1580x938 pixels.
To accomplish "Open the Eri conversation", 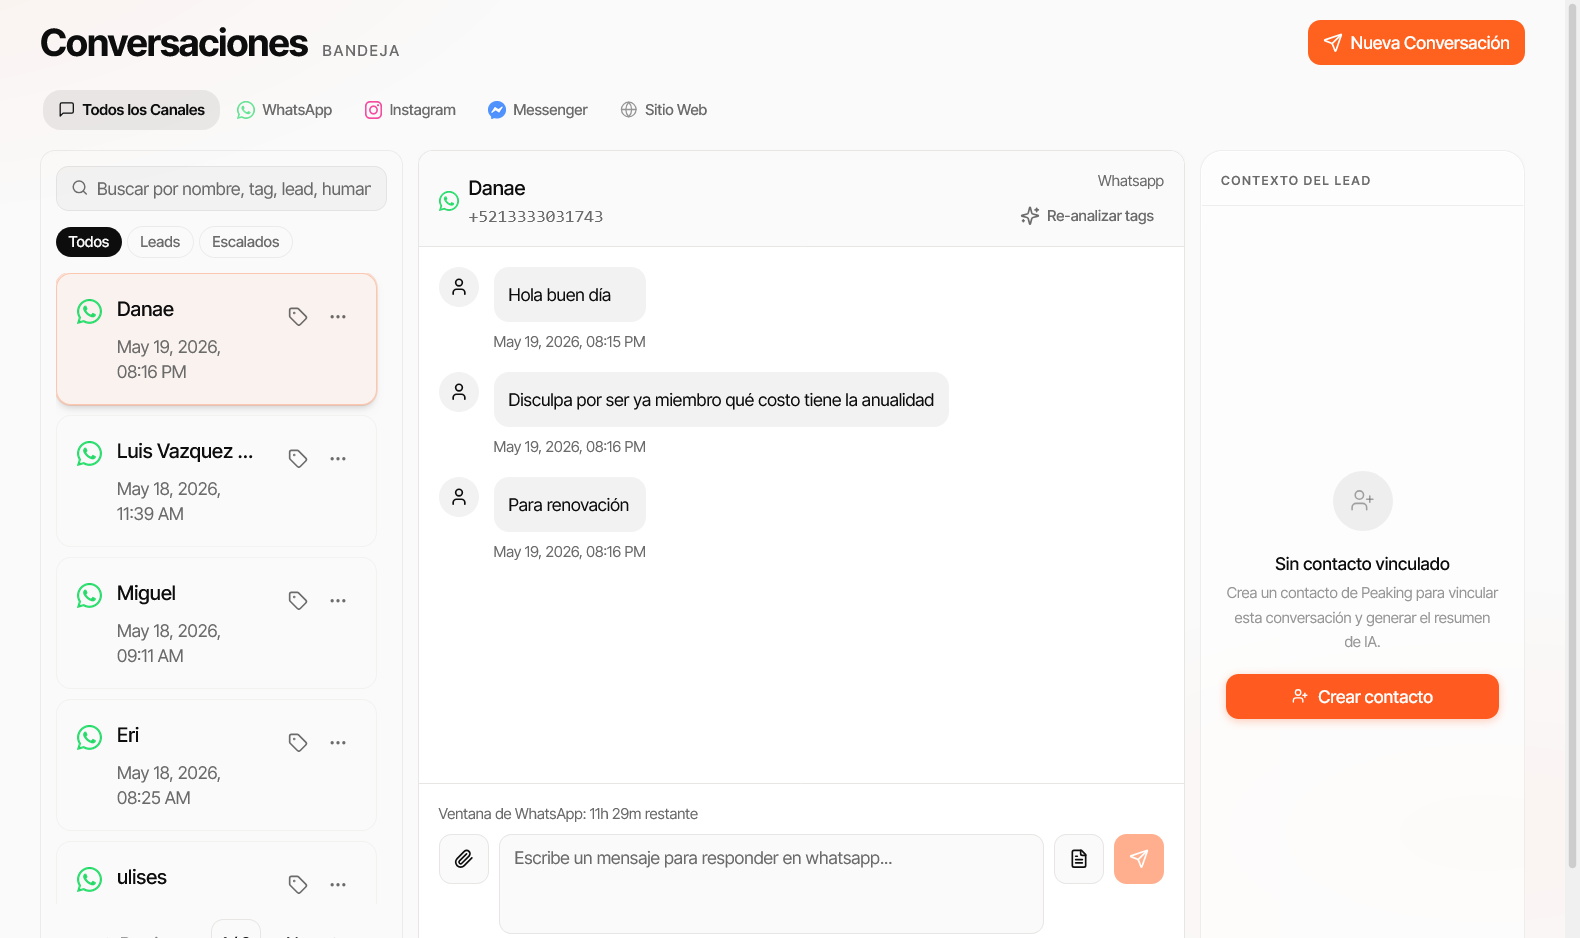I will (216, 765).
